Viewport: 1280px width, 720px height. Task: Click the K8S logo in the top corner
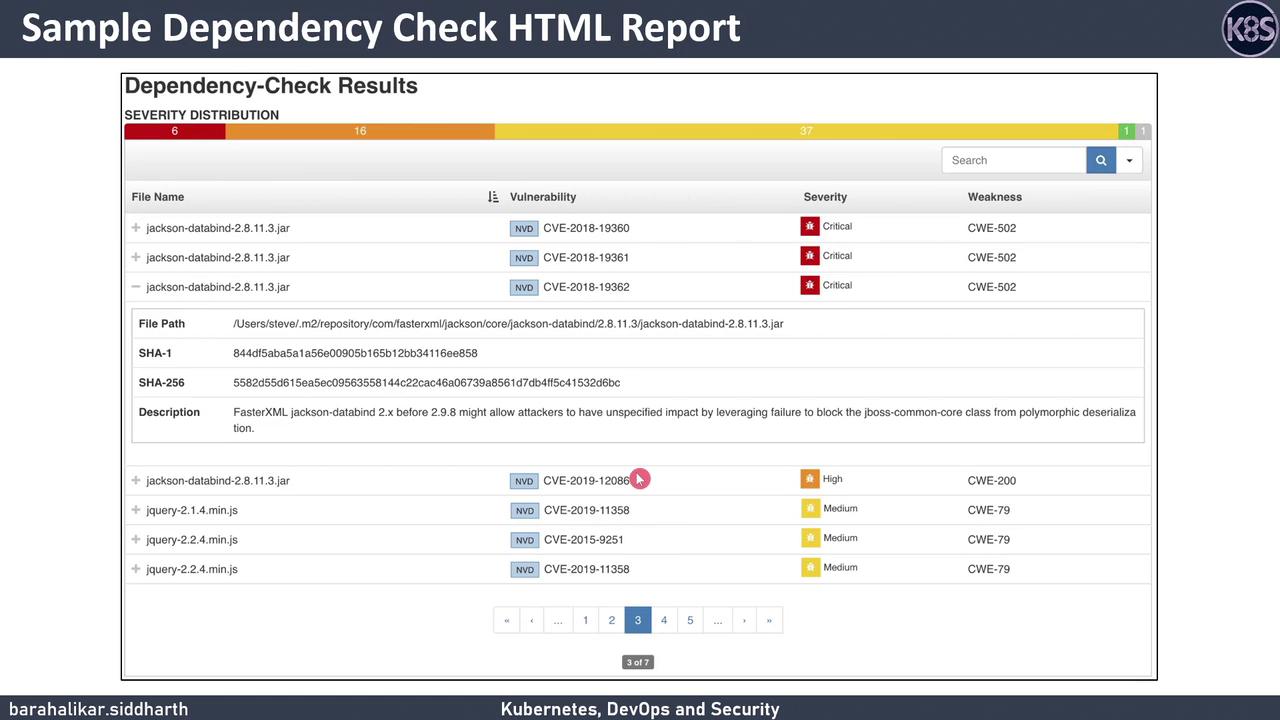pyautogui.click(x=1250, y=29)
